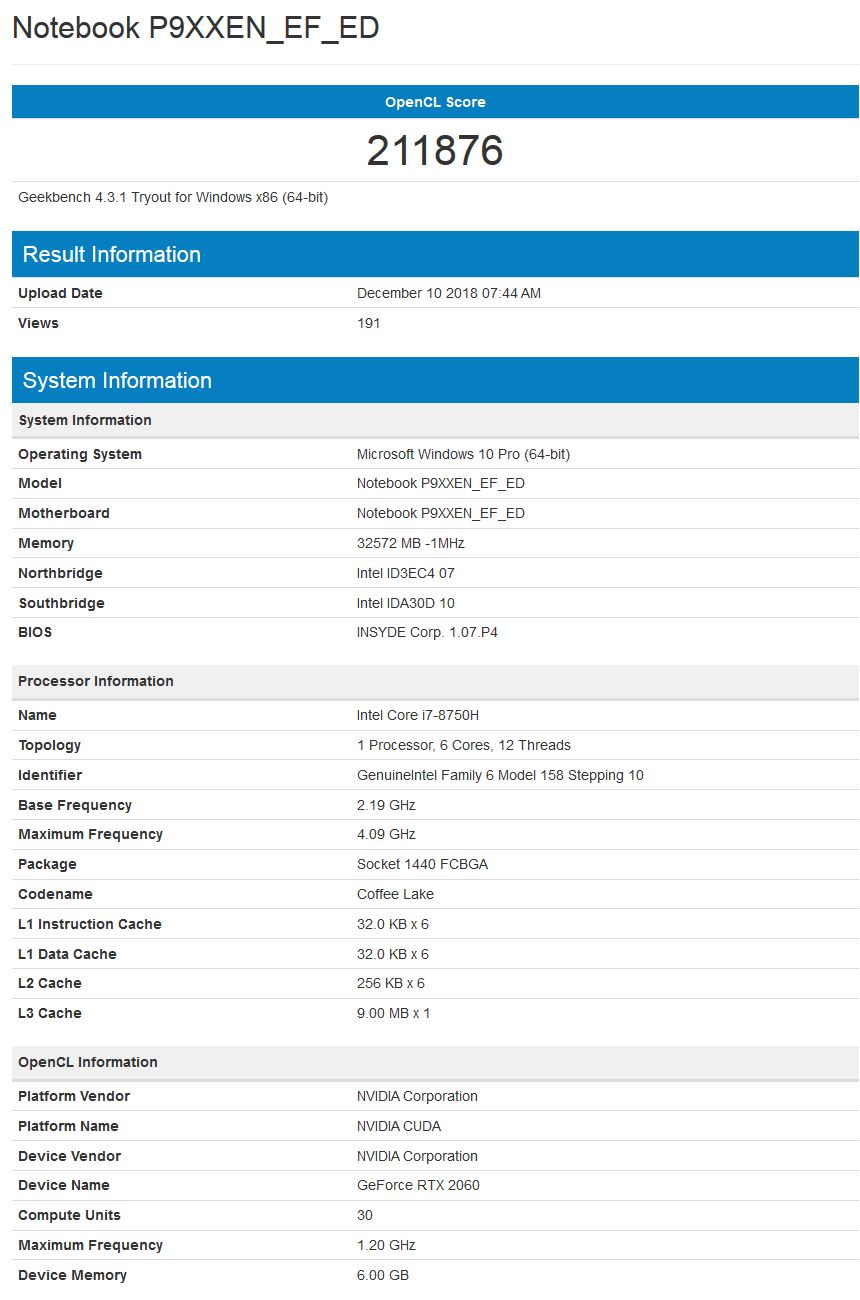Click the Topology label
This screenshot has height=1300, width=860.
tap(49, 745)
